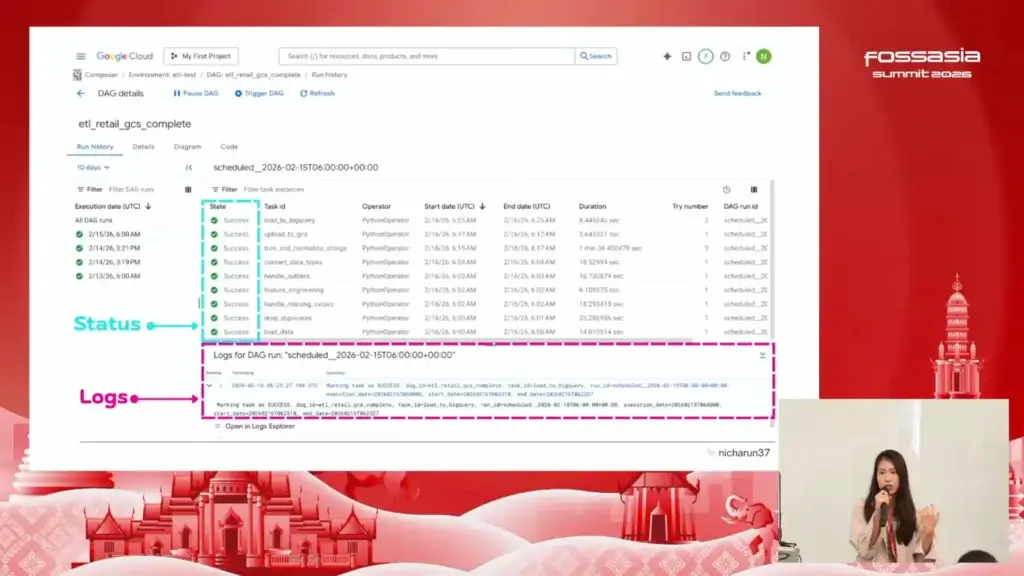
Task: Open the help question mark icon
Action: click(725, 56)
